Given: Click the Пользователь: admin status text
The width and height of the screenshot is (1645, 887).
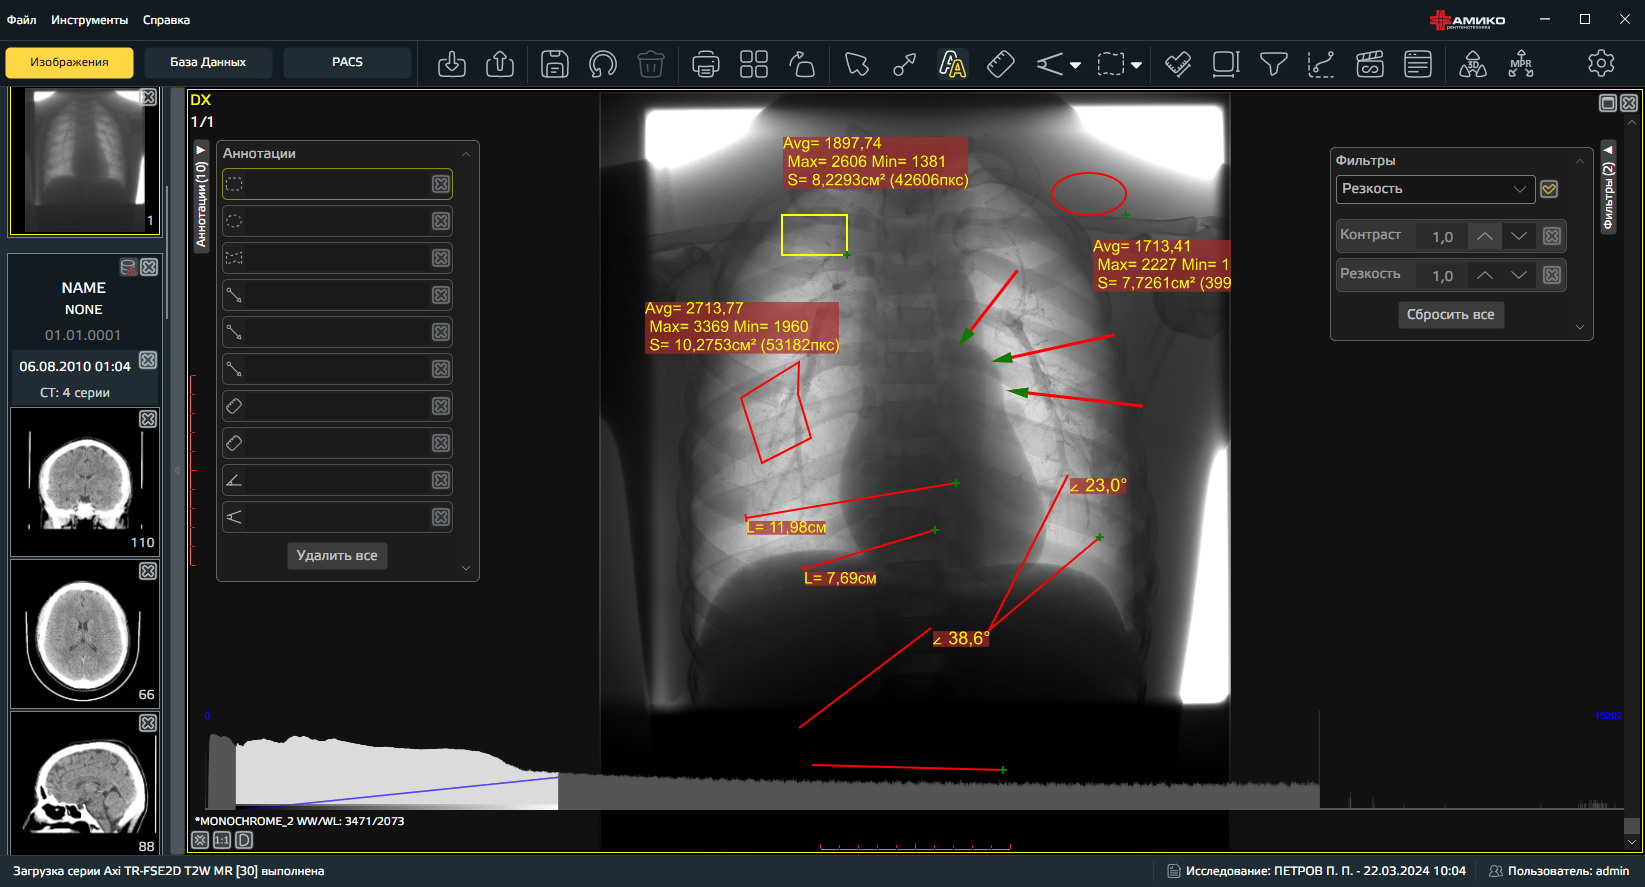Looking at the screenshot, I should pyautogui.click(x=1568, y=871).
